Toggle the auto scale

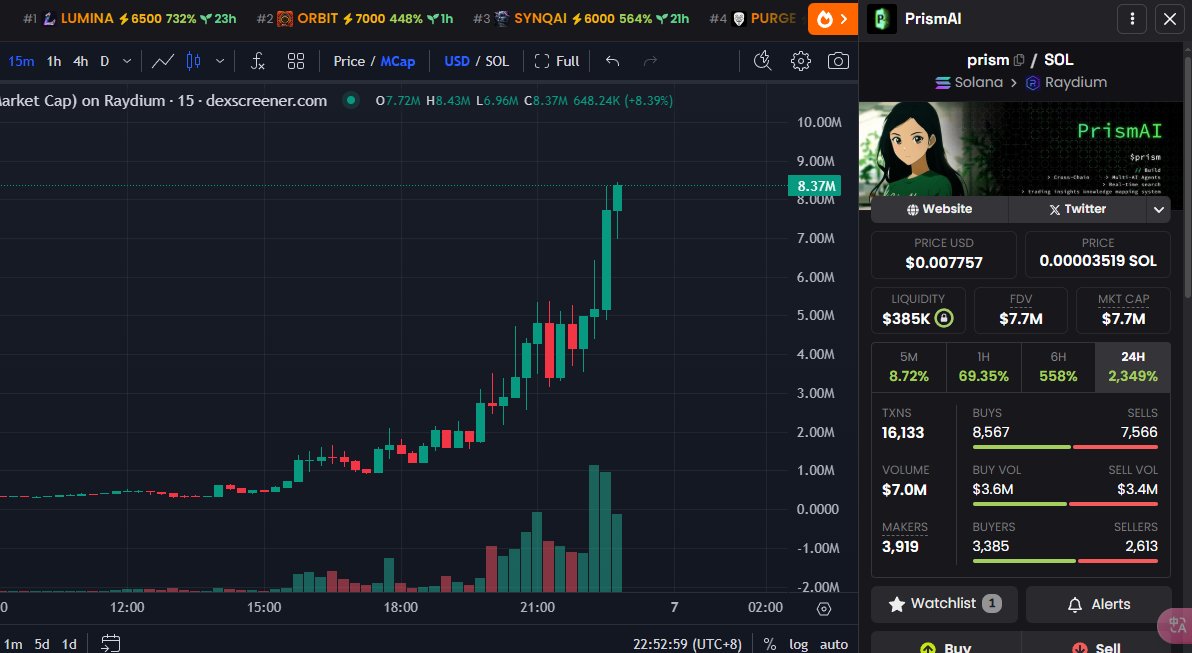coord(833,644)
